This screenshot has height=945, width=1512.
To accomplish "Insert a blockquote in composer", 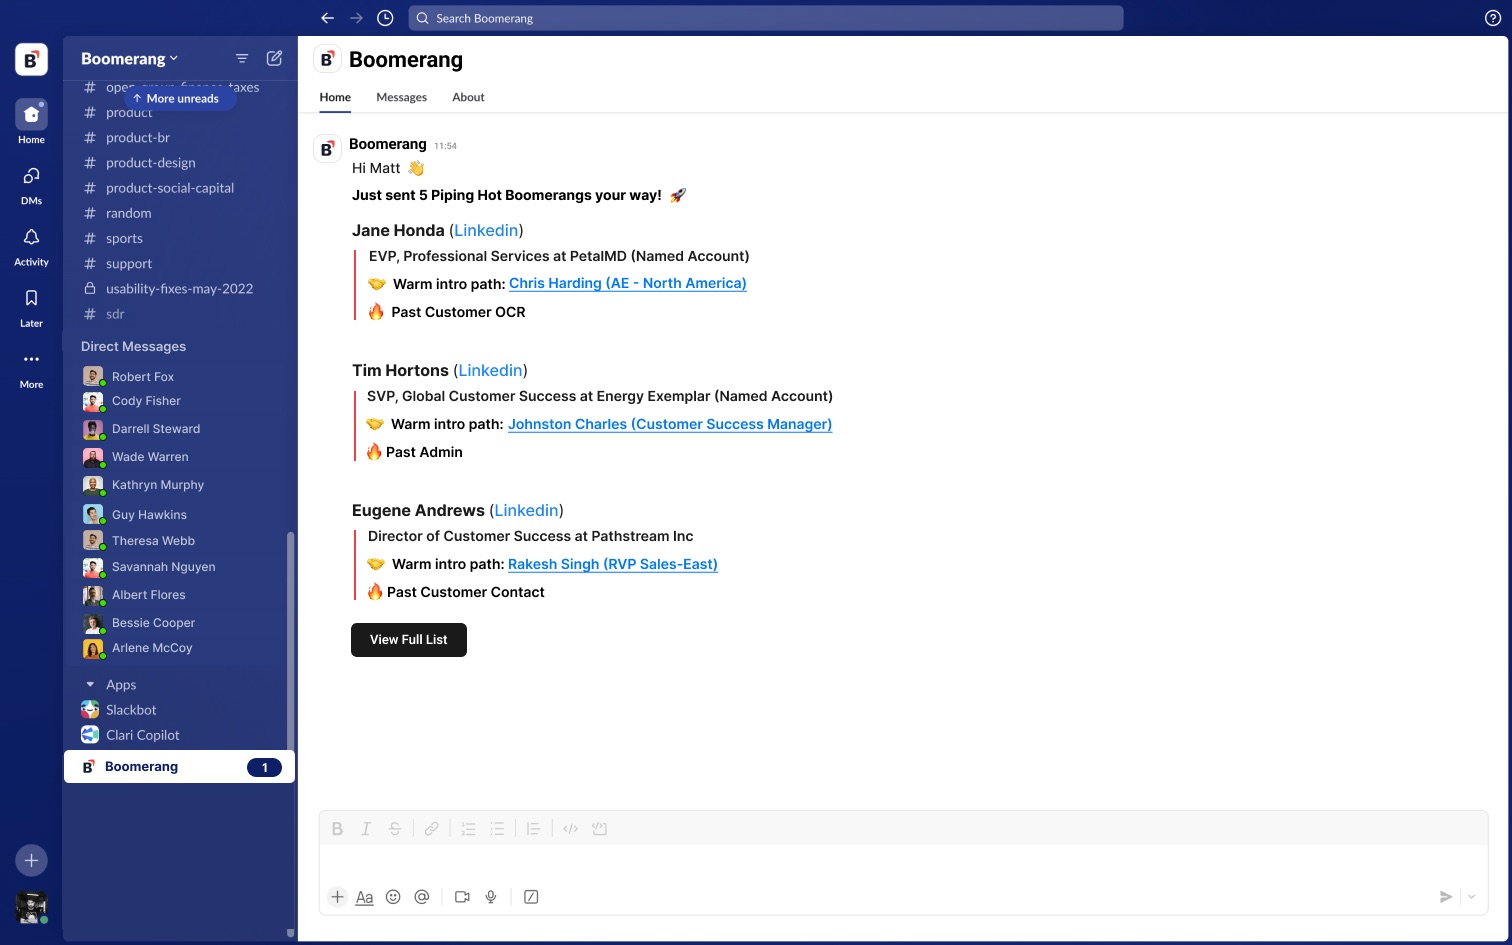I will click(533, 829).
